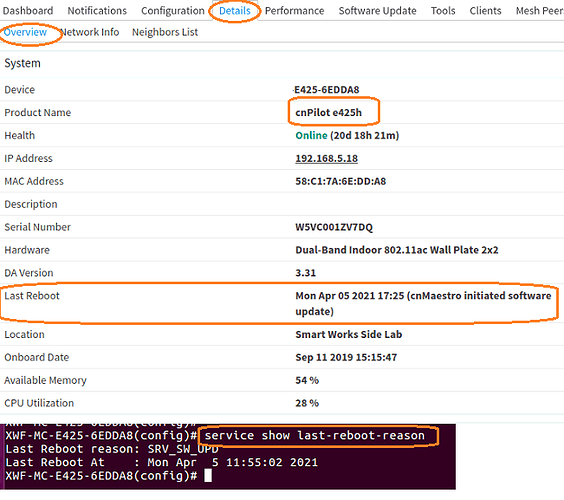
Task: Click the Device field label
Action: pyautogui.click(x=19, y=90)
